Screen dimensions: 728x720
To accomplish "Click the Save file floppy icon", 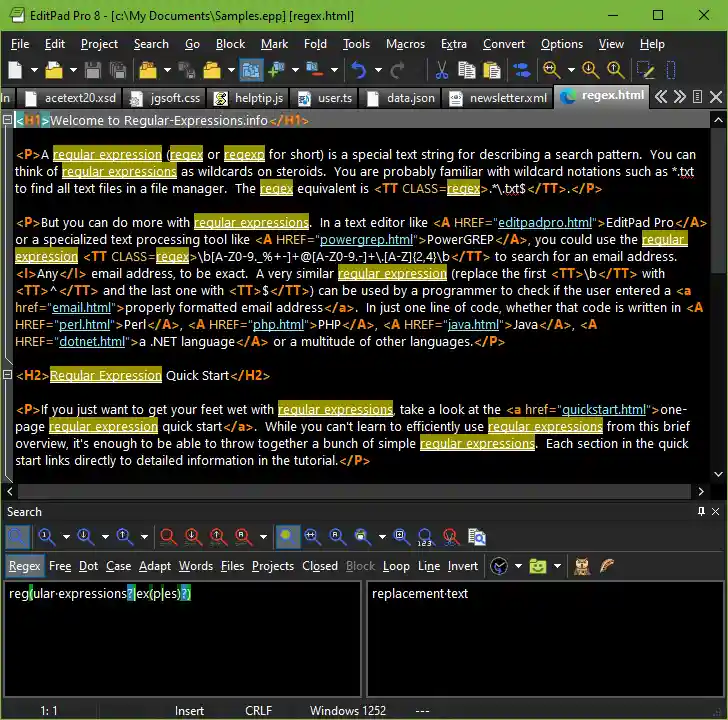I will [x=93, y=70].
